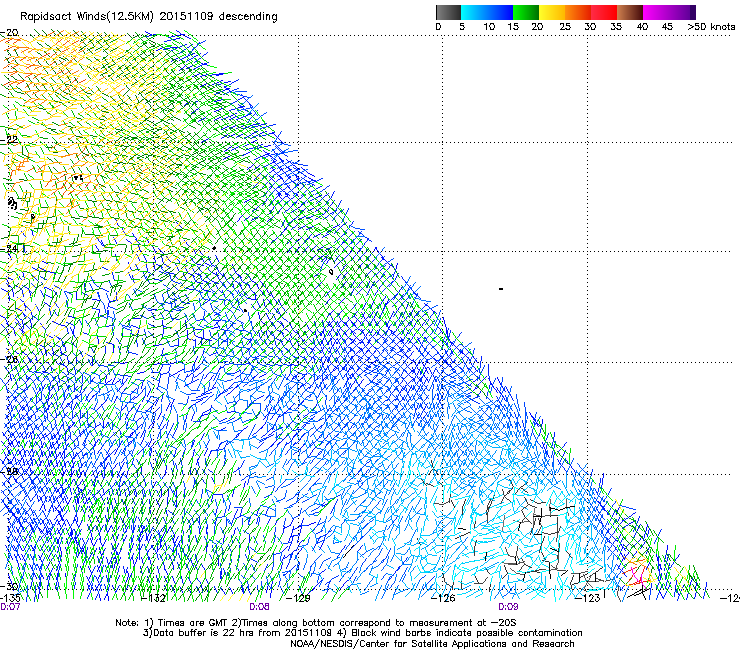Click the '>50 knots' legend label

(711, 27)
